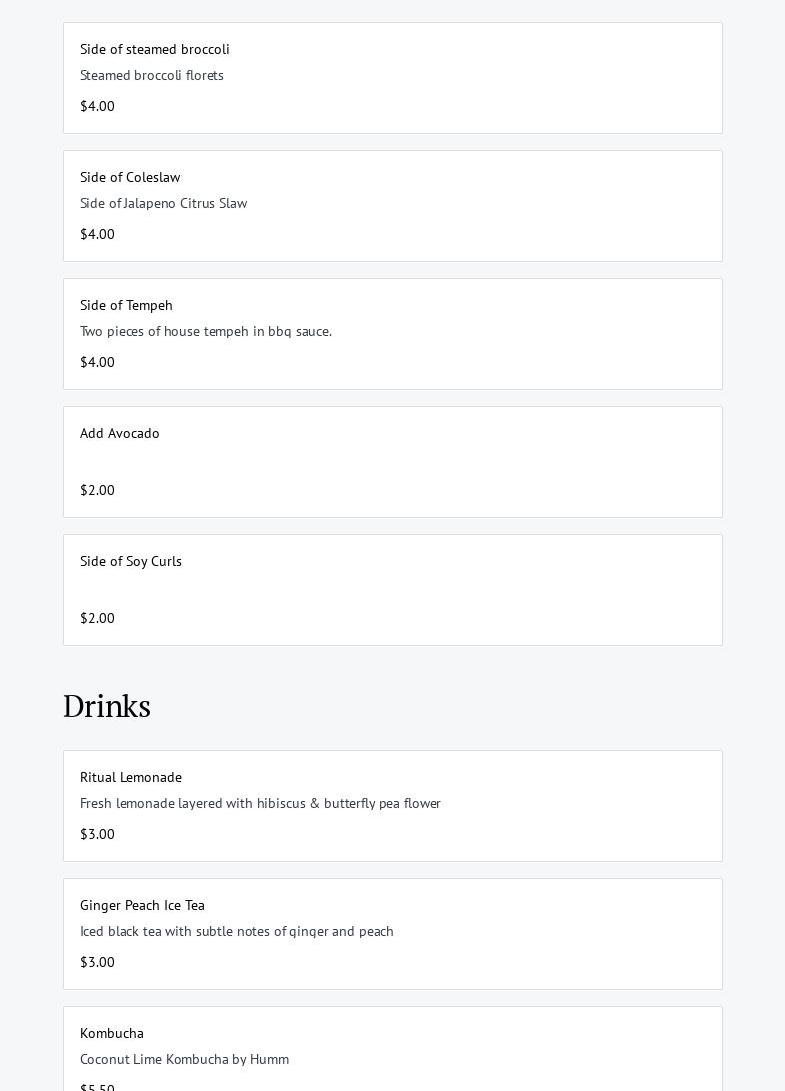Viewport: 785px width, 1091px height.
Task: Select the Ritual Lemonade drink
Action: point(392,806)
